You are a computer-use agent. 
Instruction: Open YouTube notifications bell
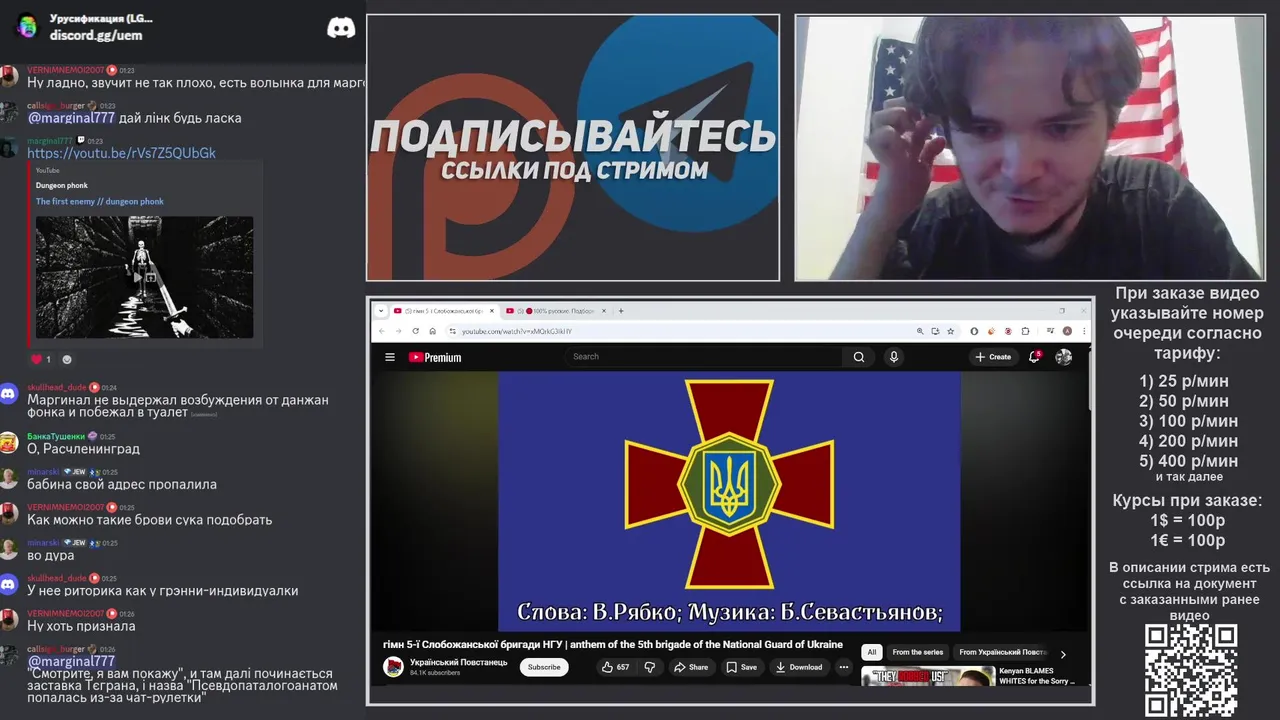click(1035, 357)
